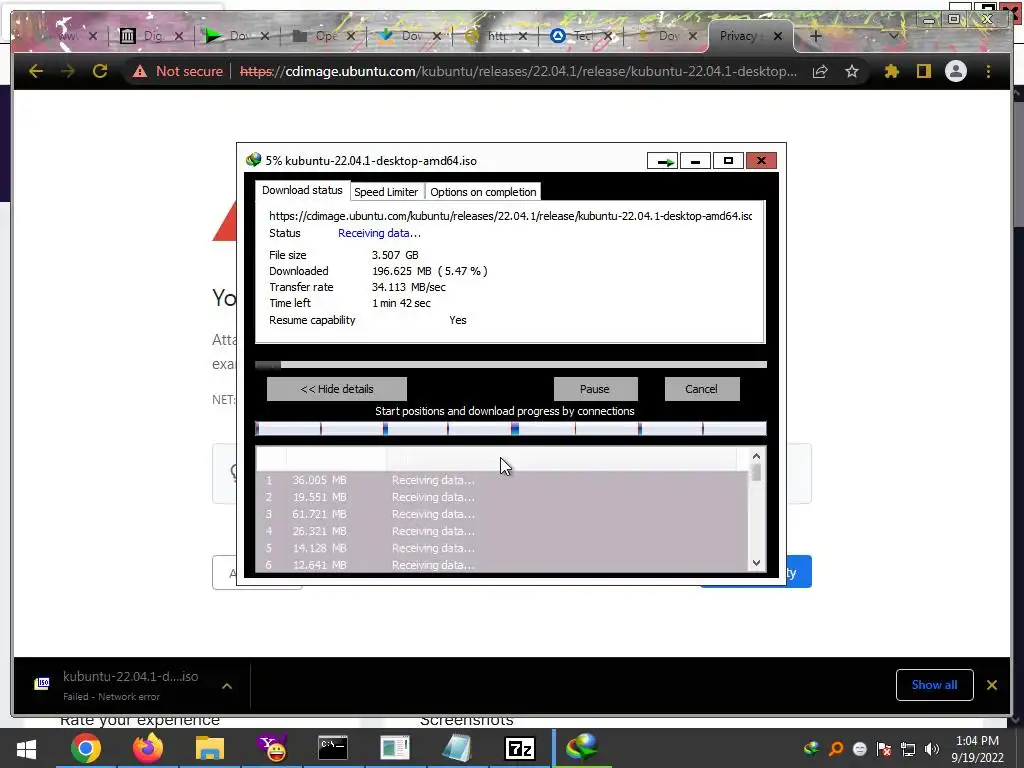This screenshot has height=768, width=1024.
Task: Open Internet Download Manager taskbar icon
Action: 582,748
